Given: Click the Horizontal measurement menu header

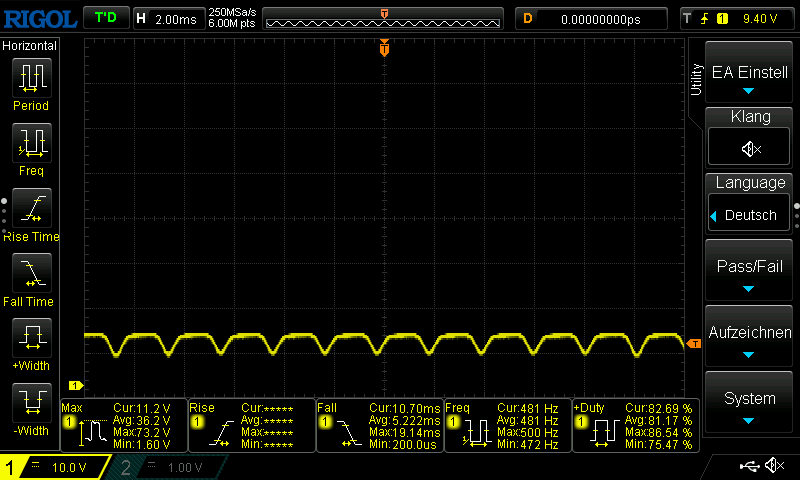Looking at the screenshot, I should coord(30,46).
